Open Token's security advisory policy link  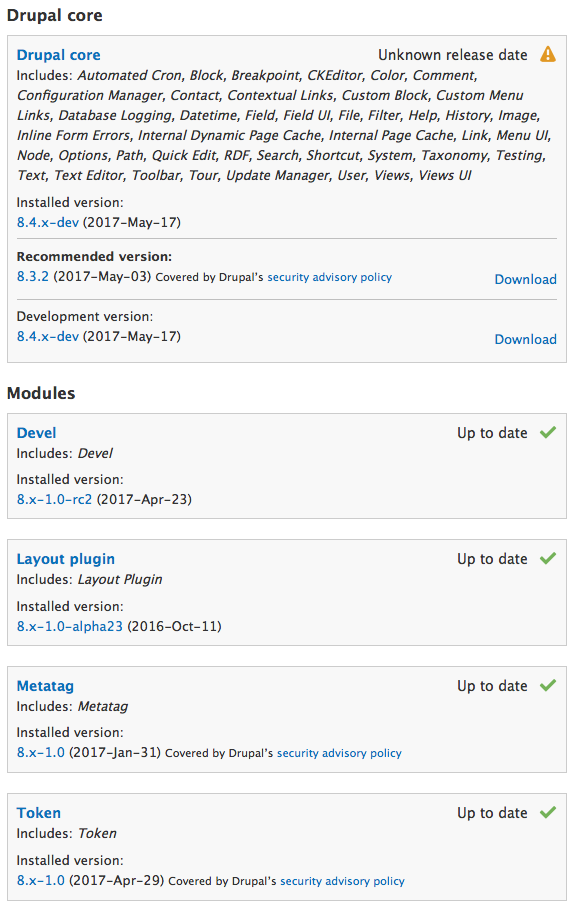(343, 882)
